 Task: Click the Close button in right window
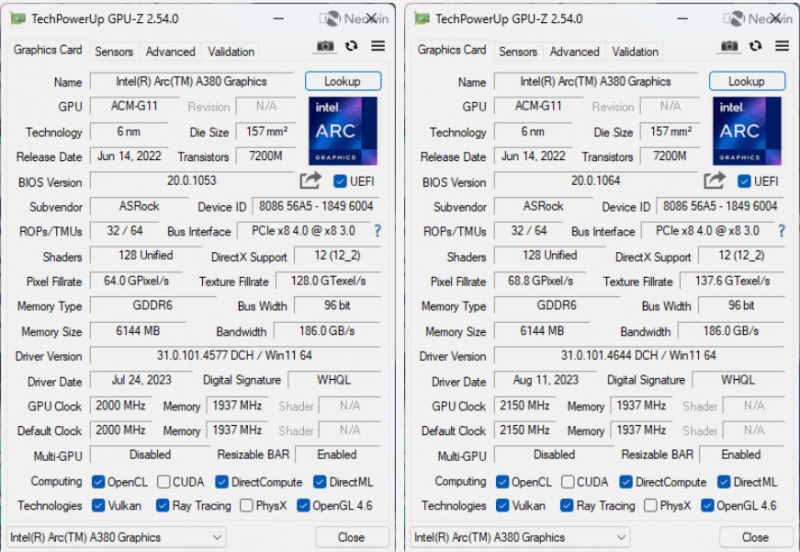point(755,537)
